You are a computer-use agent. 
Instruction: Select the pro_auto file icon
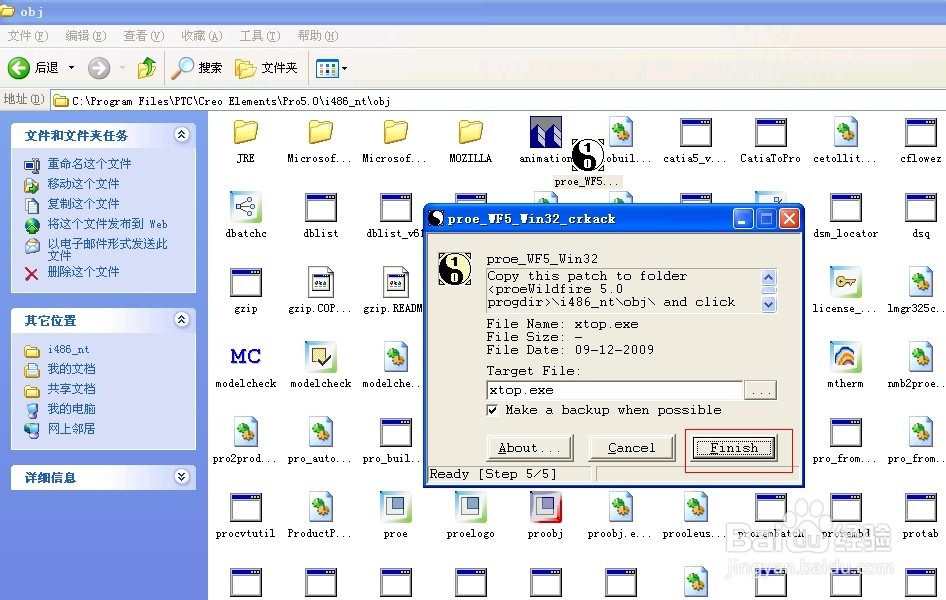[x=320, y=432]
